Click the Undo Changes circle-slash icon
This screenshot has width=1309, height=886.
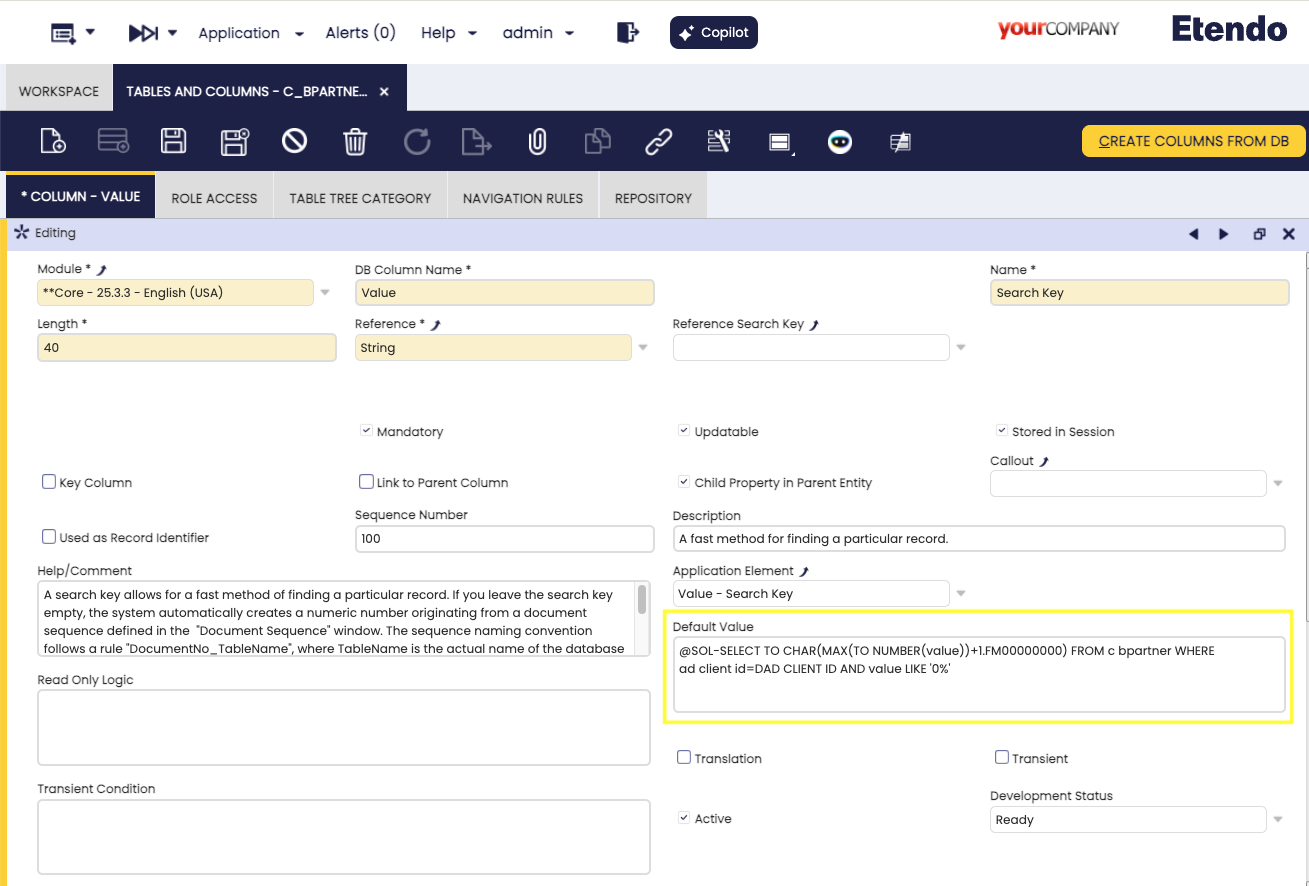coord(294,142)
